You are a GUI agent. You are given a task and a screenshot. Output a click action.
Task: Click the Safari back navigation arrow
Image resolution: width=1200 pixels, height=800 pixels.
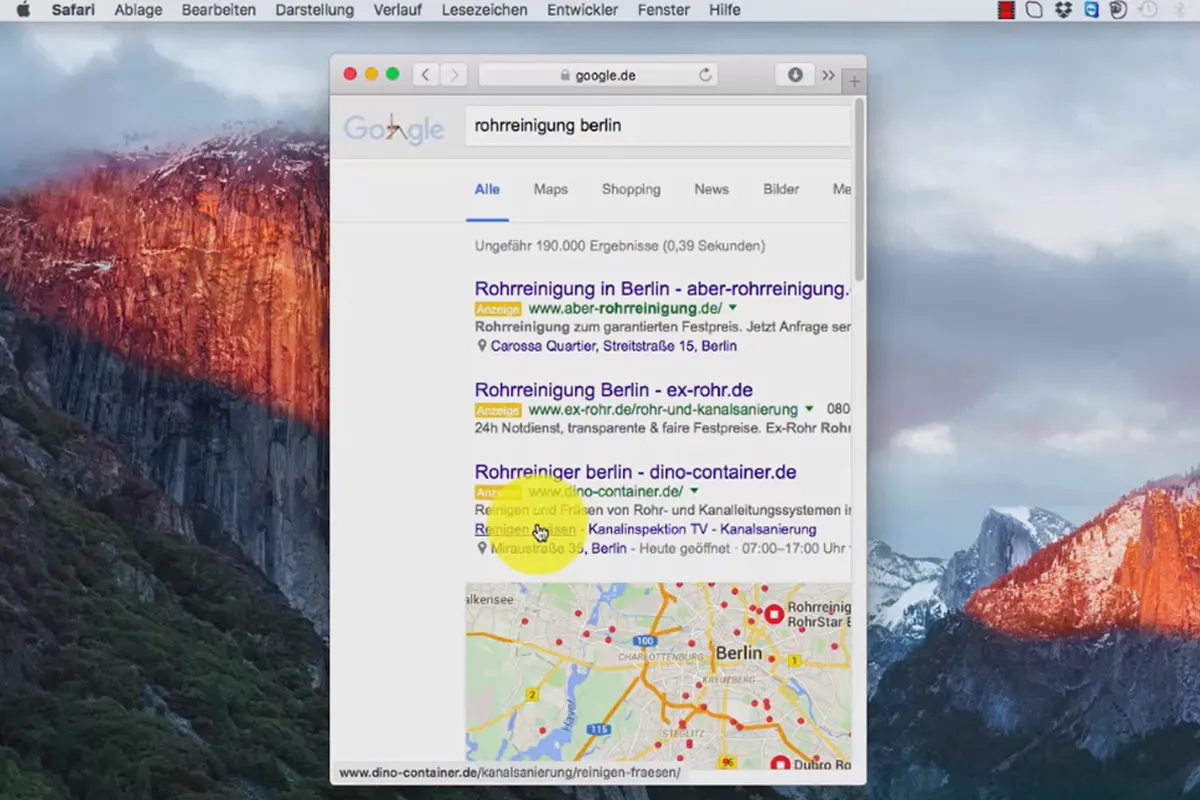[x=426, y=75]
